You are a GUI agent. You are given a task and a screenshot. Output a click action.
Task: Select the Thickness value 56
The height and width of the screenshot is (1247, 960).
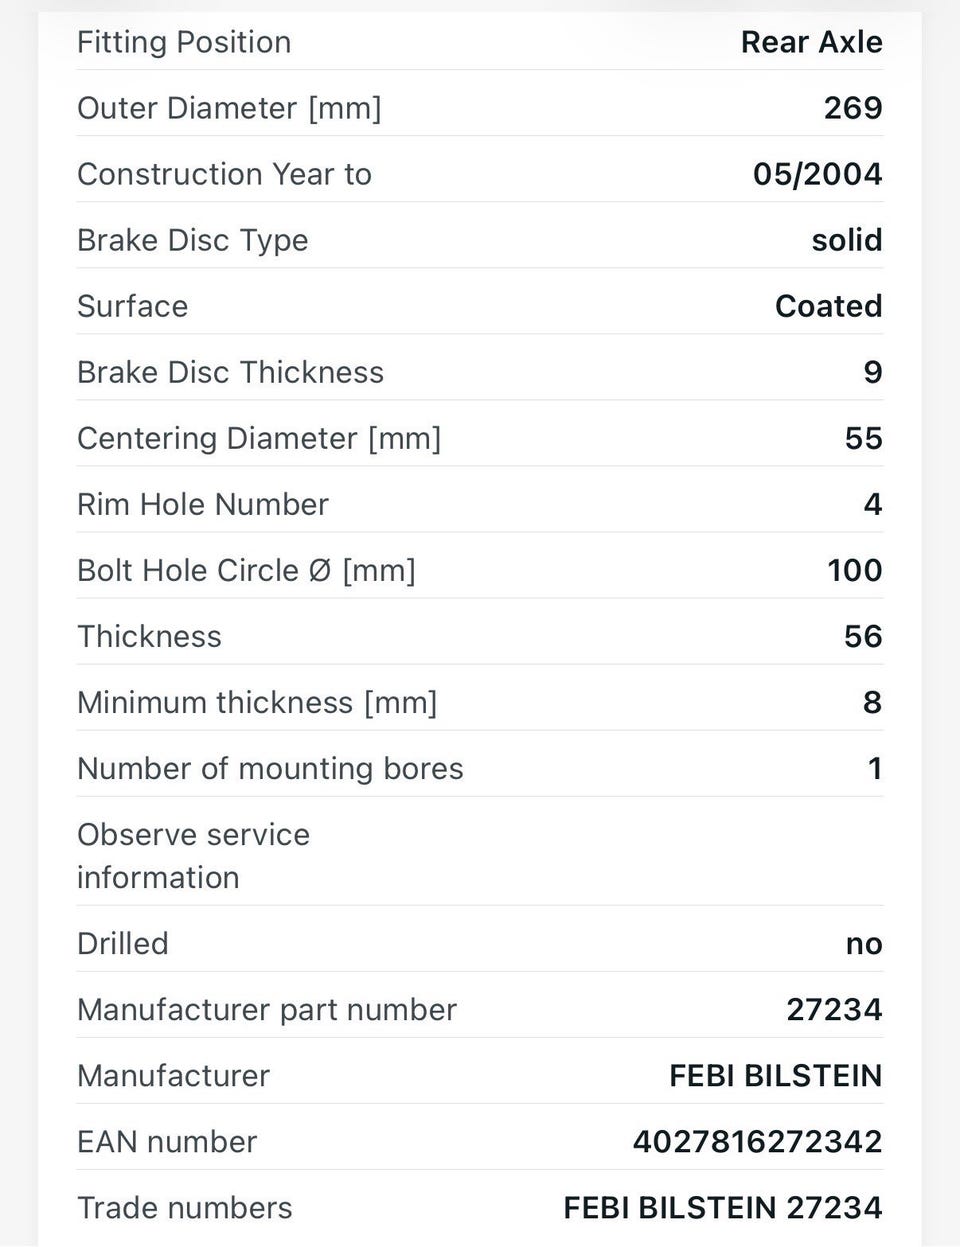pyautogui.click(x=863, y=636)
